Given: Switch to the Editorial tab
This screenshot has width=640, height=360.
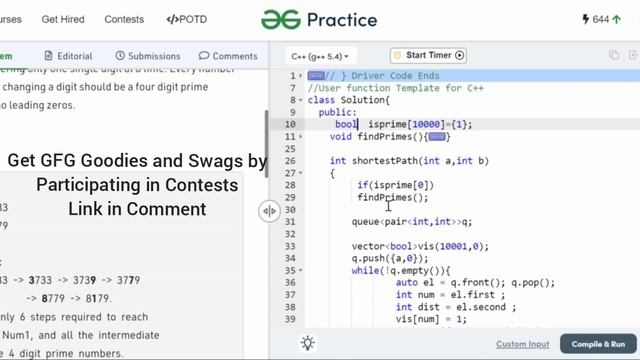Looking at the screenshot, I should click(69, 56).
